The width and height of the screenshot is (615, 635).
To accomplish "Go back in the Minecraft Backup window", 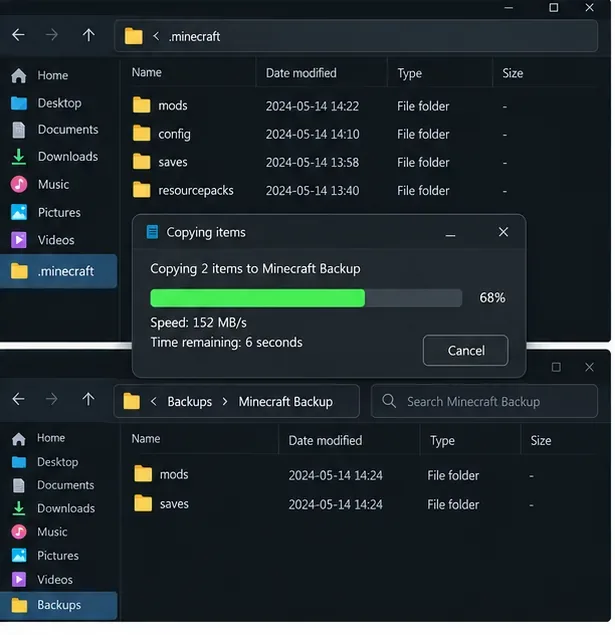I will pyautogui.click(x=18, y=399).
